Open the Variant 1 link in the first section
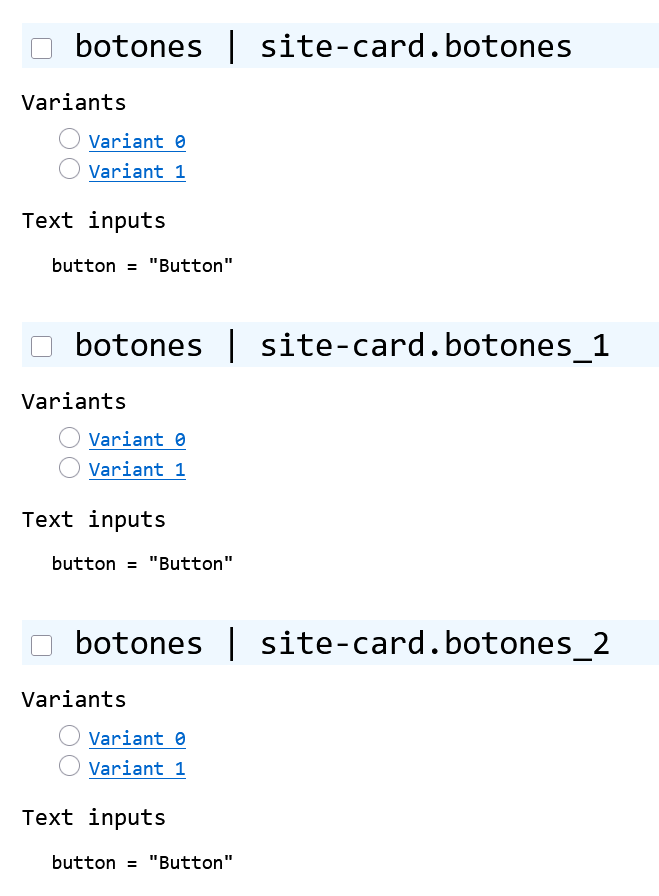The width and height of the screenshot is (659, 896). coord(137,171)
